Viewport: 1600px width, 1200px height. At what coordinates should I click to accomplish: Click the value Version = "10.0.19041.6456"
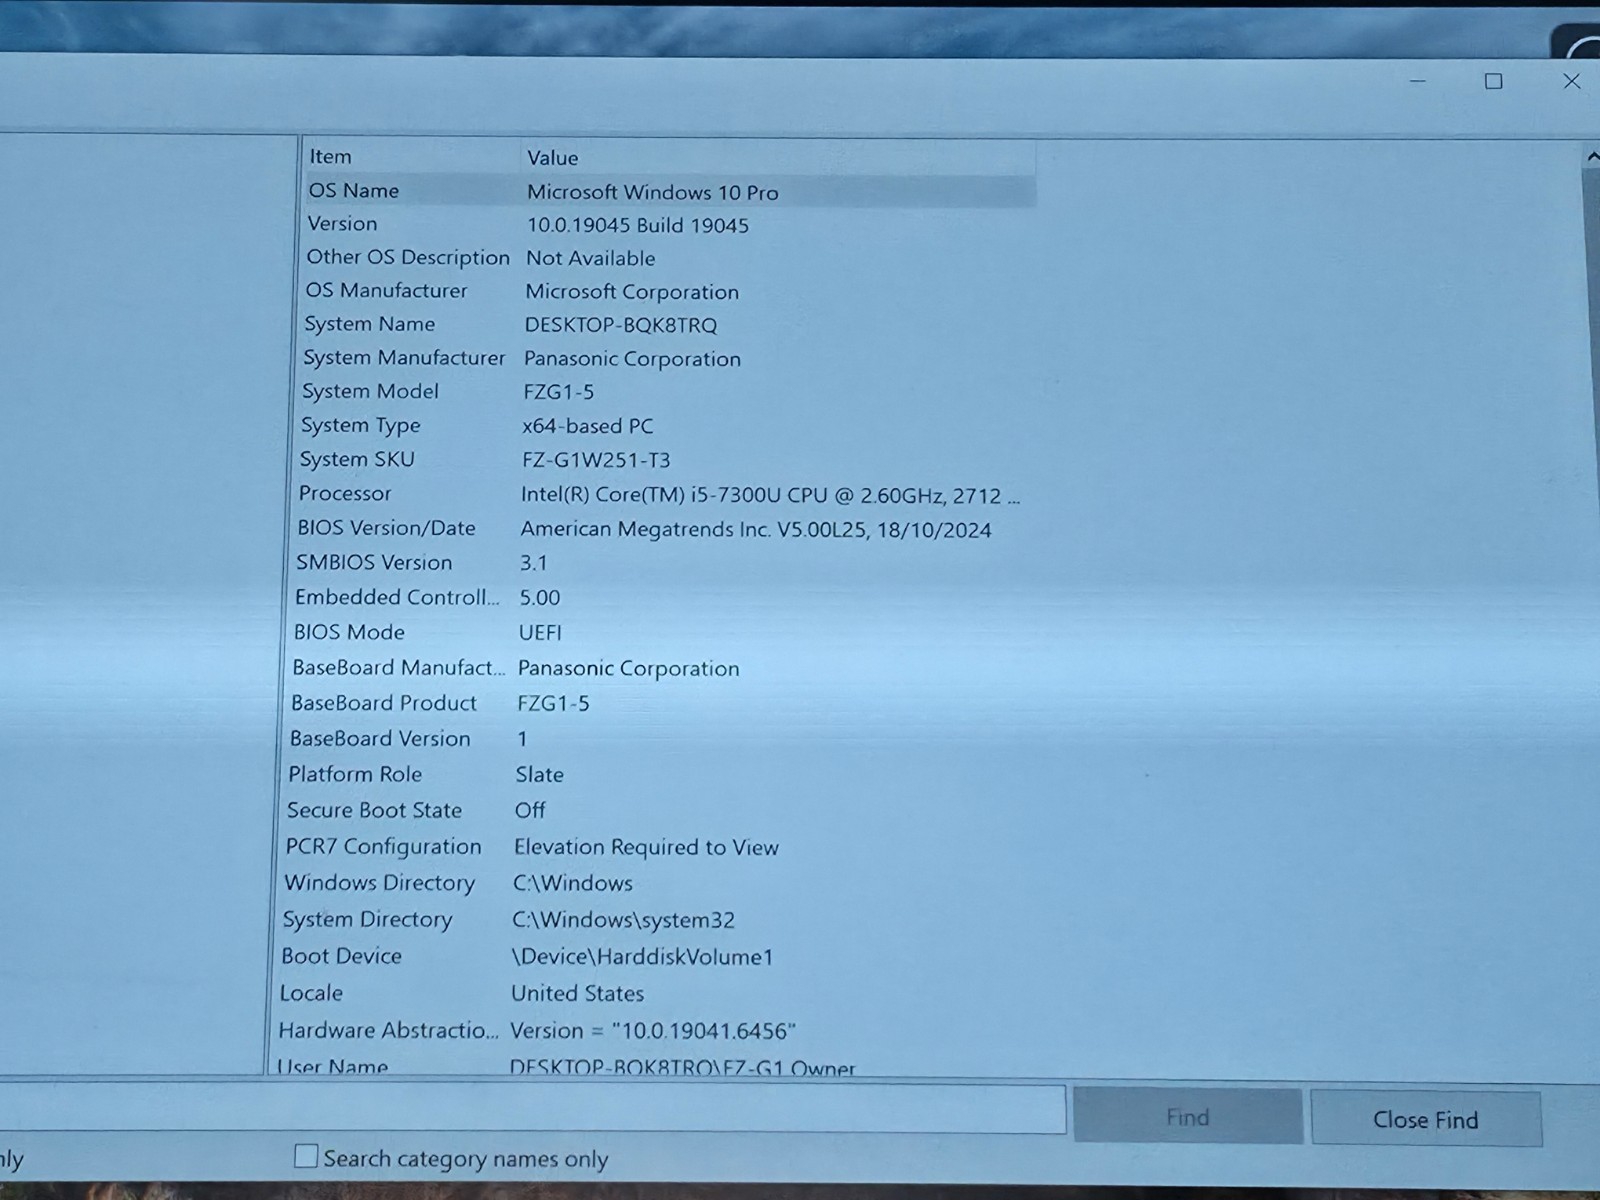pyautogui.click(x=653, y=1031)
